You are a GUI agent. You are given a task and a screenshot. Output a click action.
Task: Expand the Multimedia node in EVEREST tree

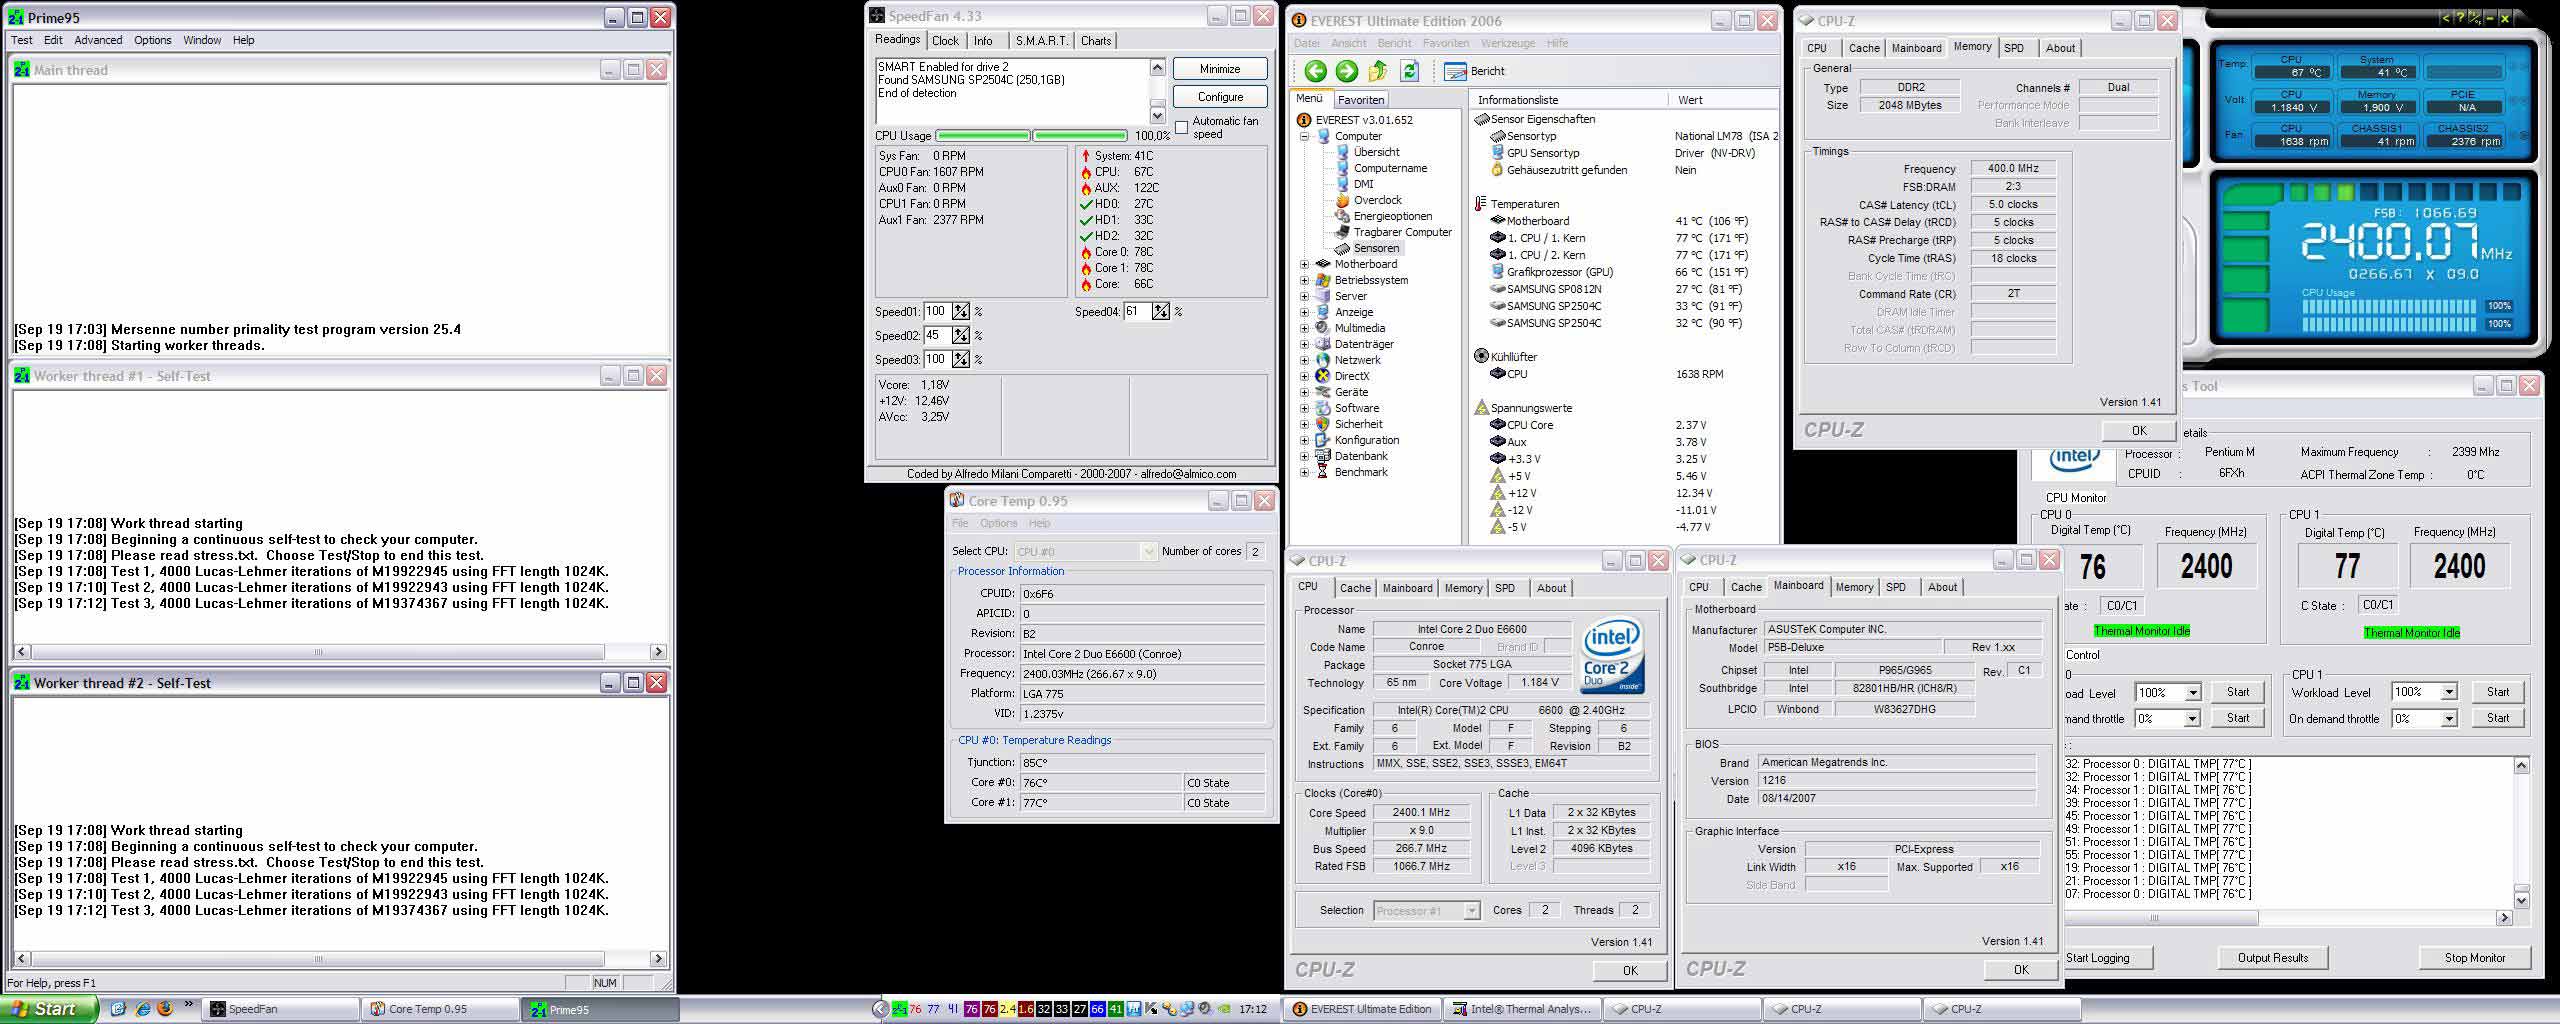pos(1304,328)
